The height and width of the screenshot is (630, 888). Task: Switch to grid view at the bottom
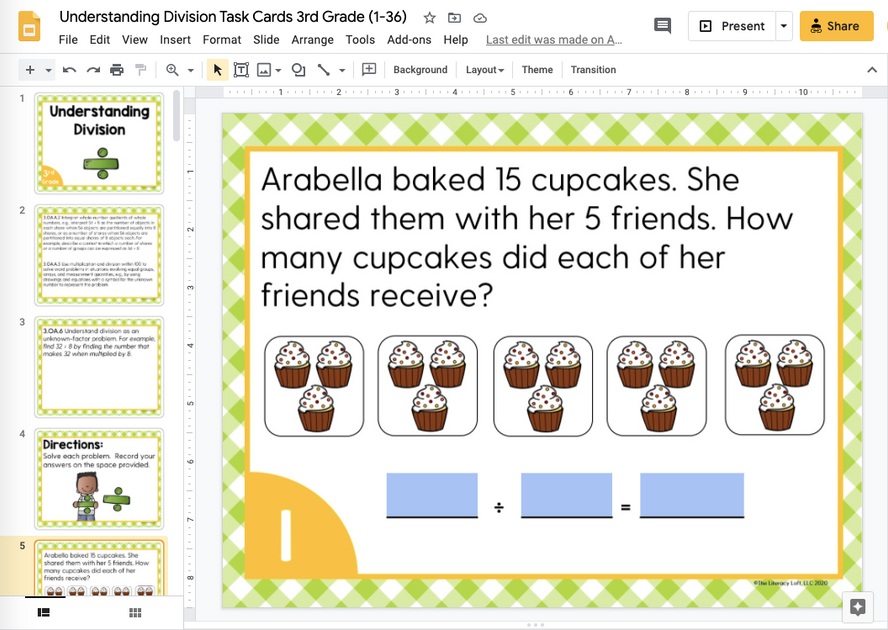[x=135, y=613]
